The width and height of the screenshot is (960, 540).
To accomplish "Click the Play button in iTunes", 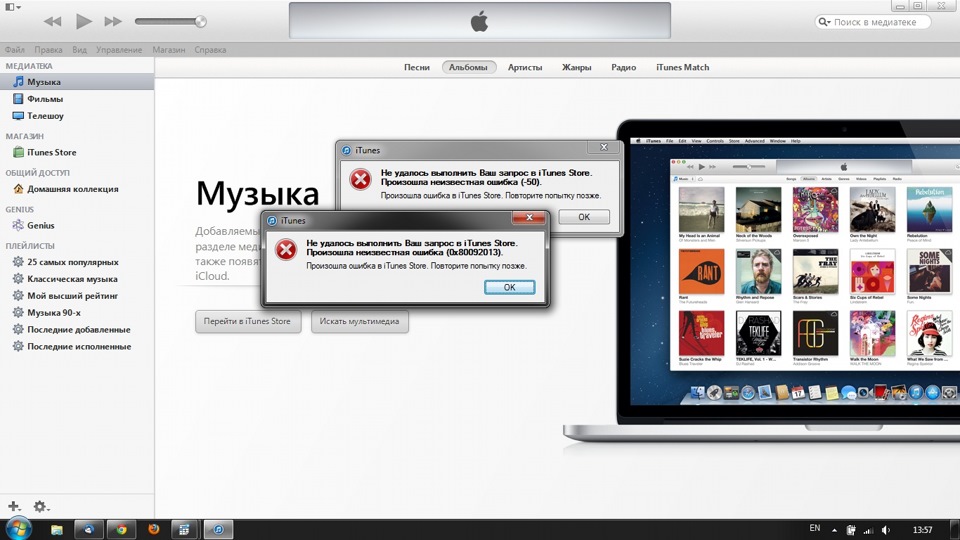I will click(x=83, y=21).
